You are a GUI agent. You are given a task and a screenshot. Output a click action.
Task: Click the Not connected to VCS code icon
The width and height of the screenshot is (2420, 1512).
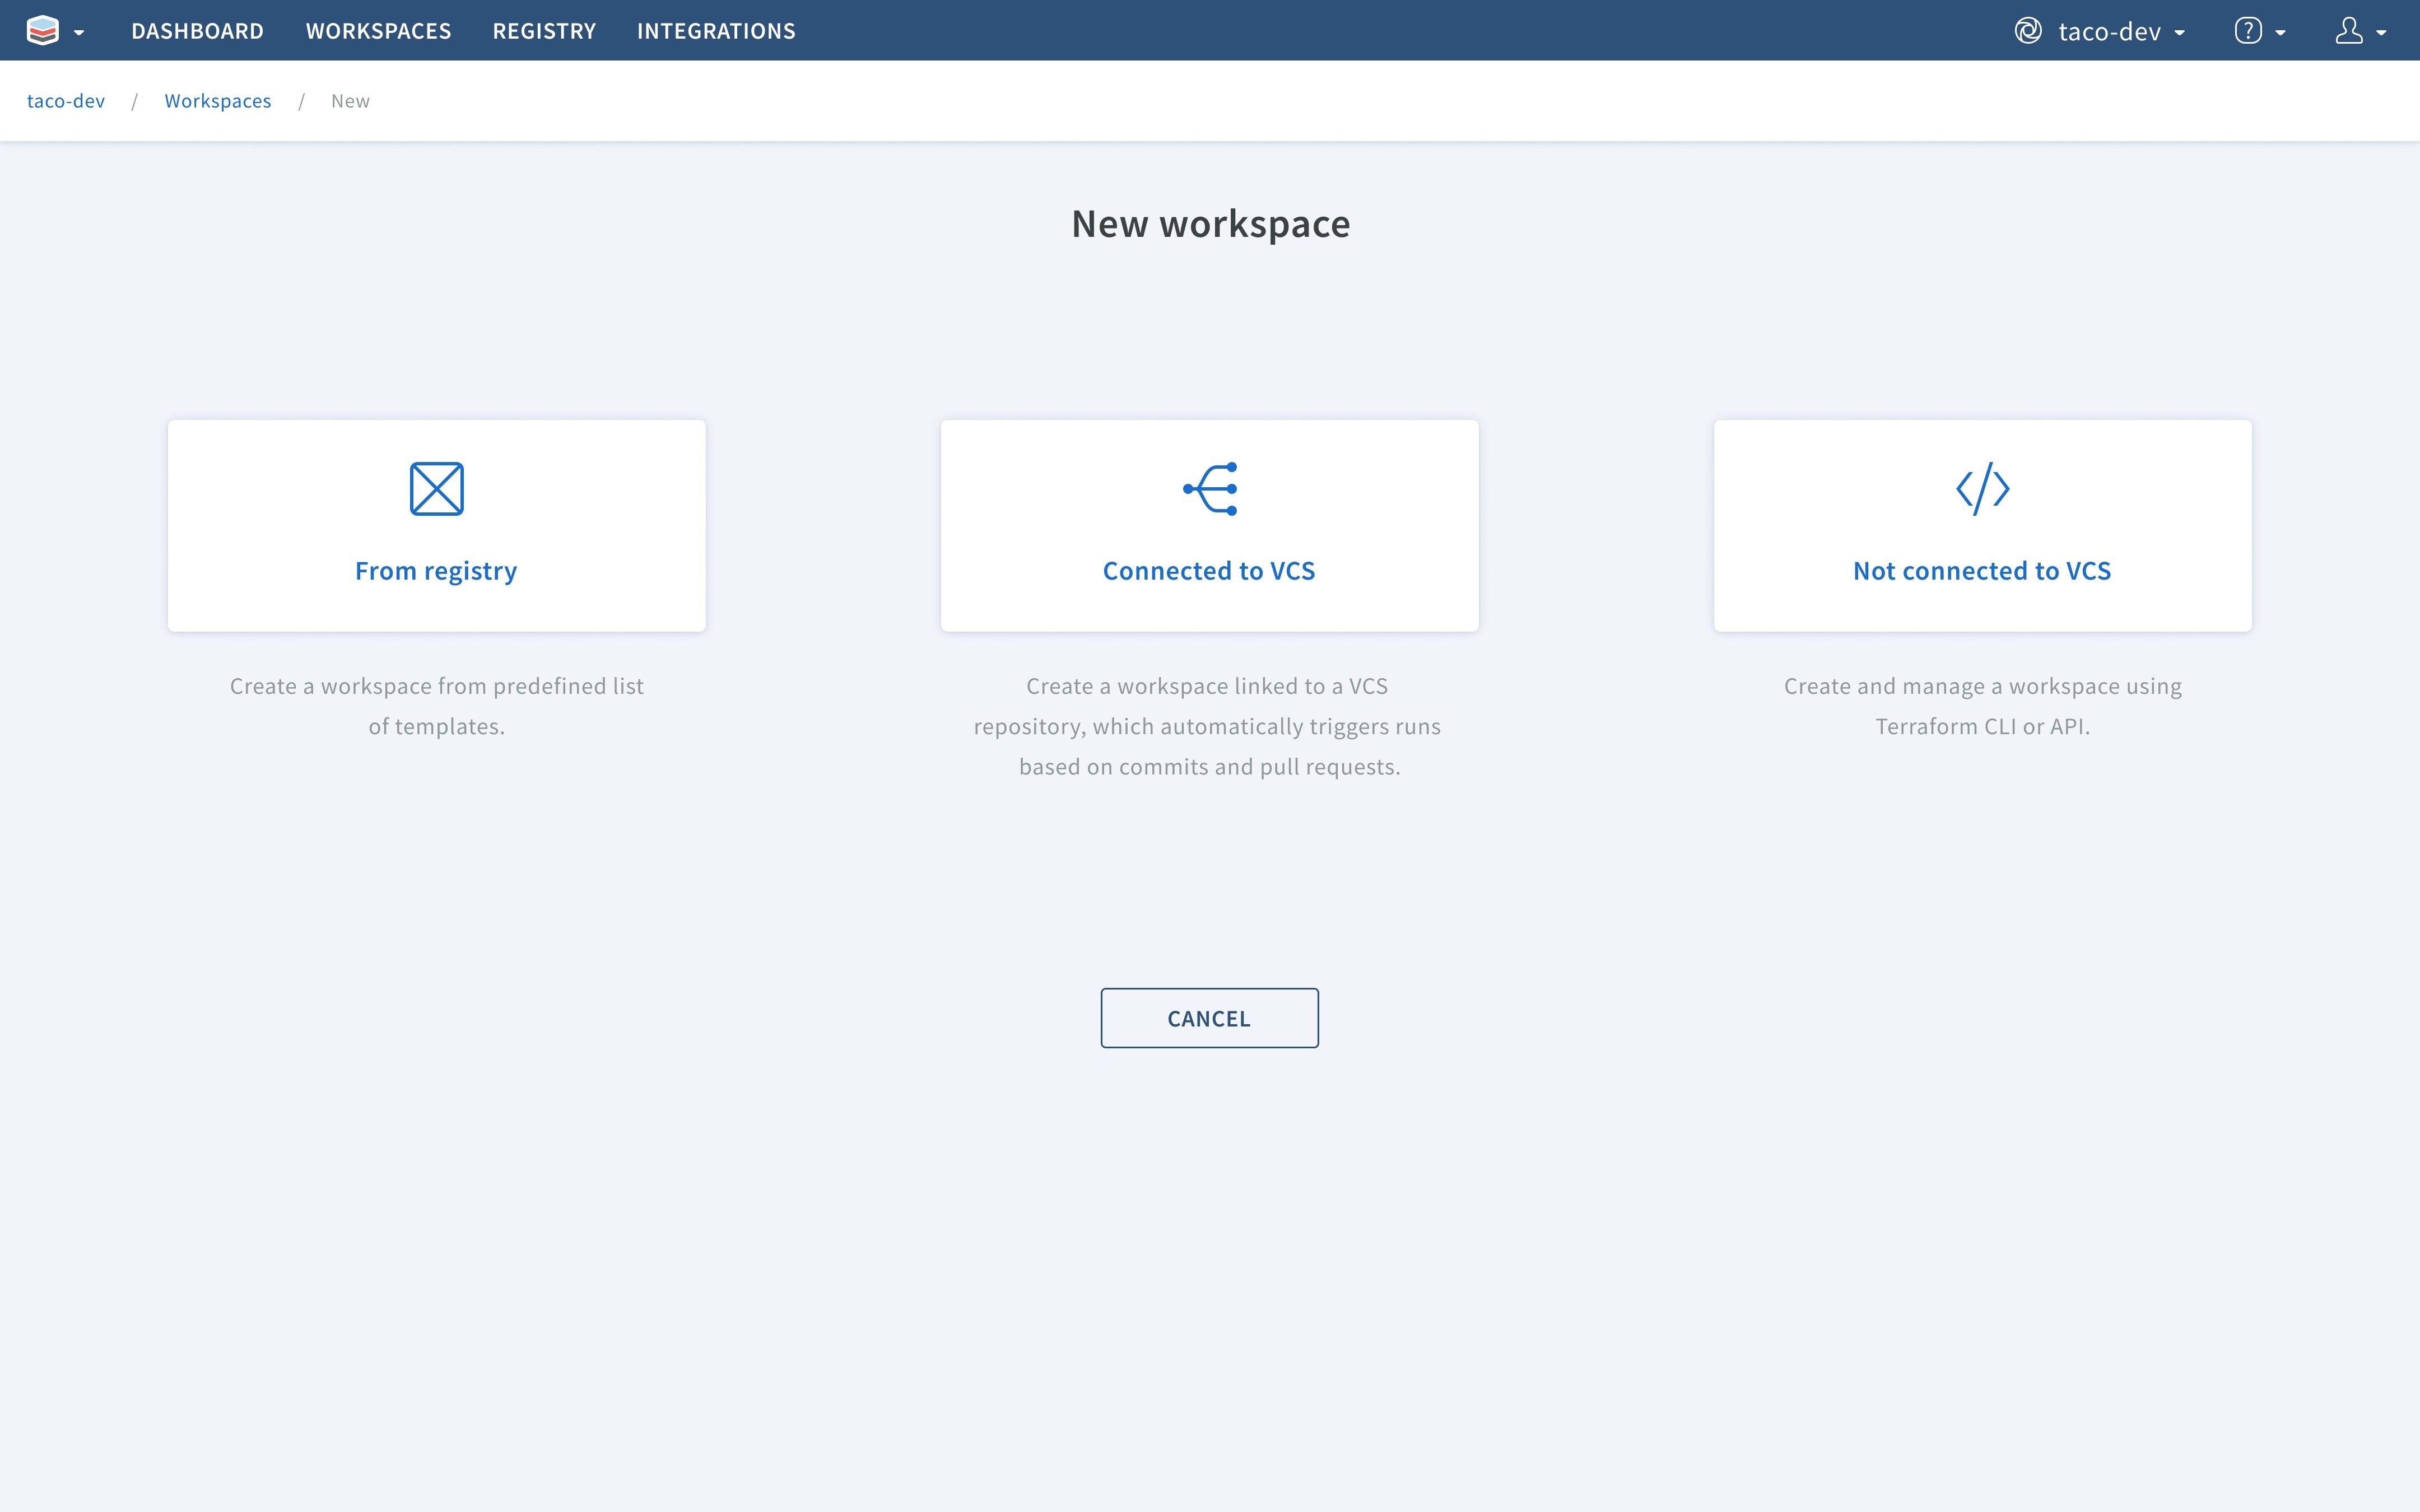[x=1982, y=489]
